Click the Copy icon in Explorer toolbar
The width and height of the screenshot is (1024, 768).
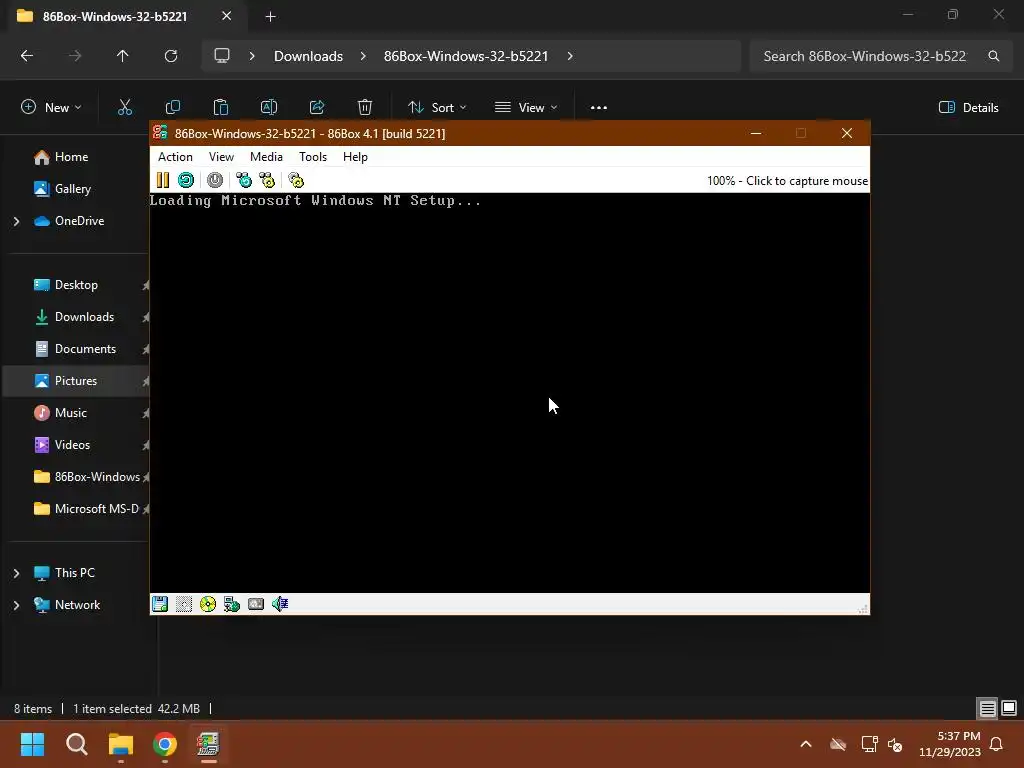click(173, 107)
